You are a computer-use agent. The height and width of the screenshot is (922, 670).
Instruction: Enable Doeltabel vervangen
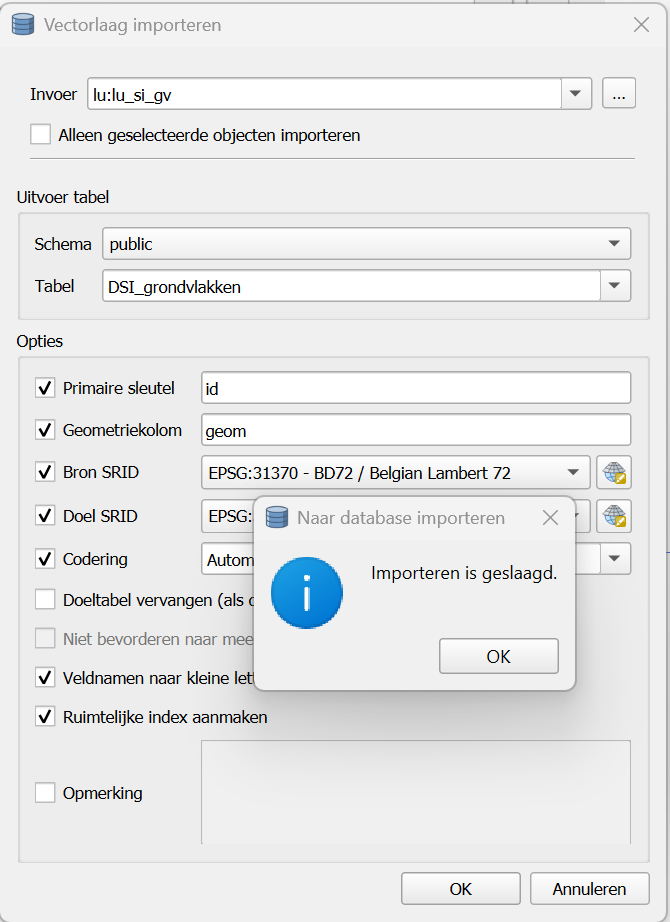[45, 599]
